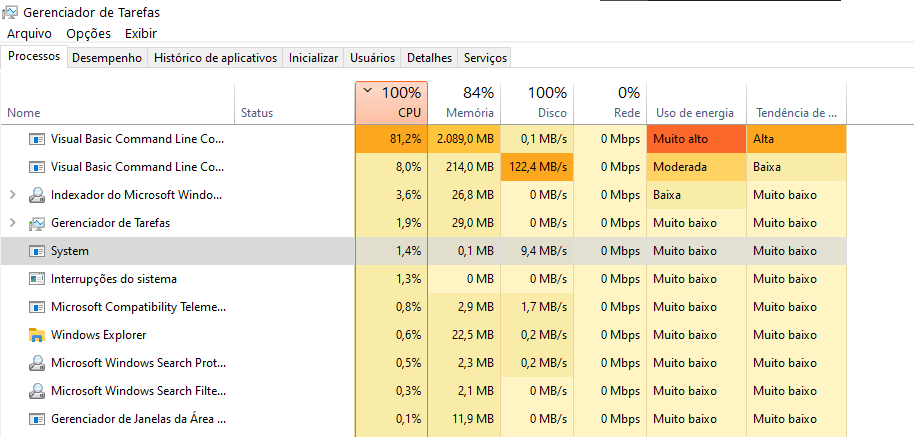Click the Moderada energy usage cell
This screenshot has height=437, width=914.
pos(697,167)
